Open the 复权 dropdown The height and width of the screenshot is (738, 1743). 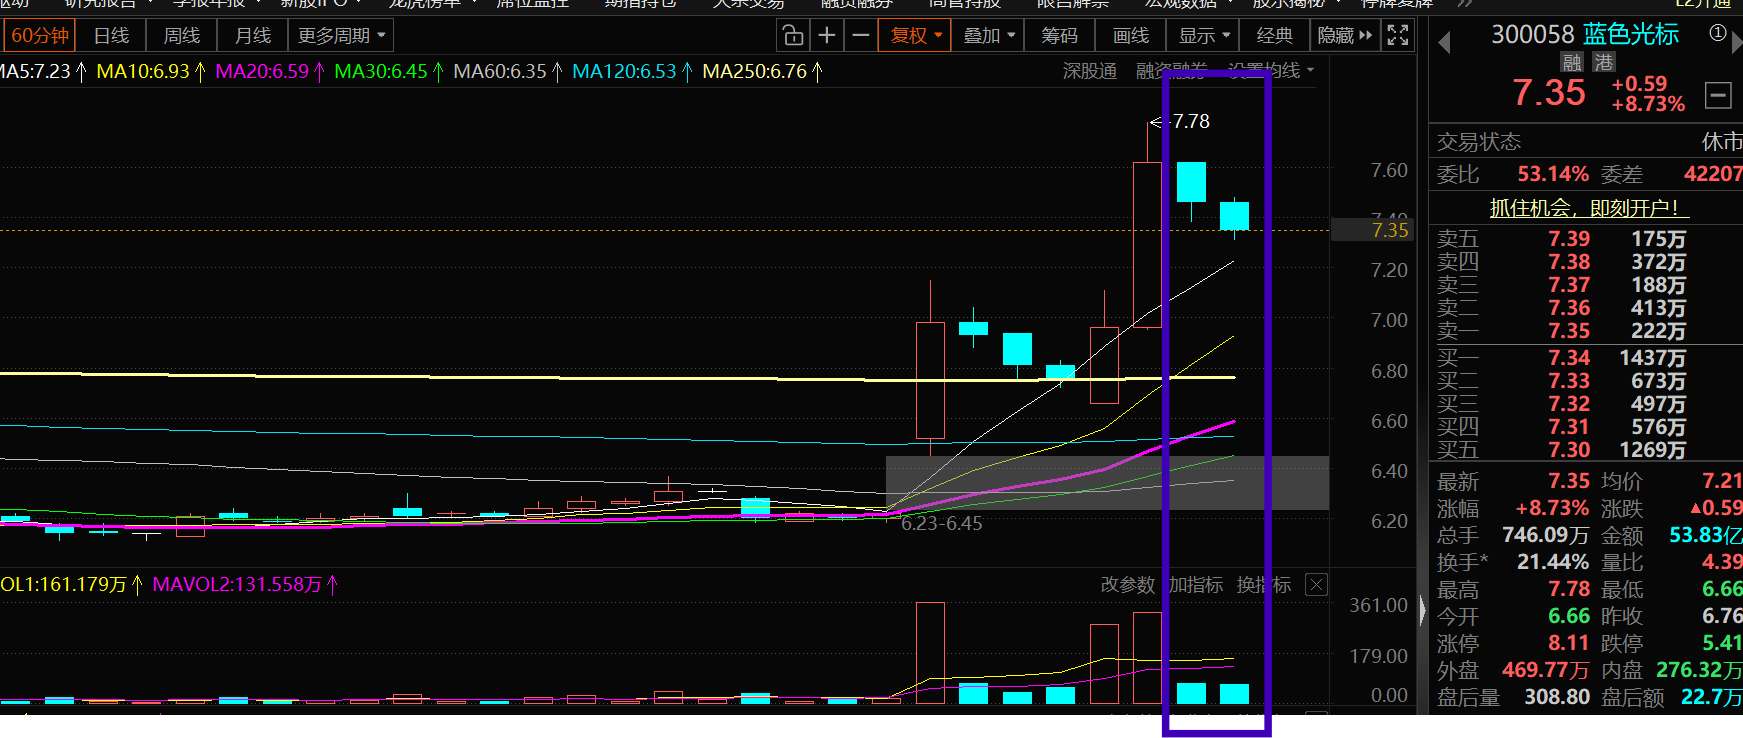(x=916, y=36)
